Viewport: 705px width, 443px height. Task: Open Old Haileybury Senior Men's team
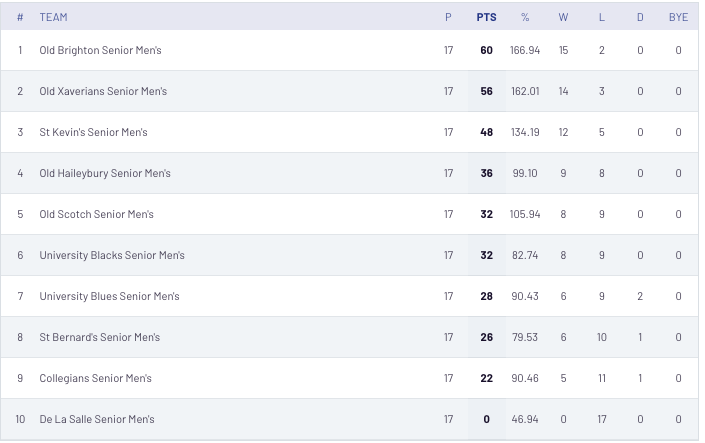105,173
